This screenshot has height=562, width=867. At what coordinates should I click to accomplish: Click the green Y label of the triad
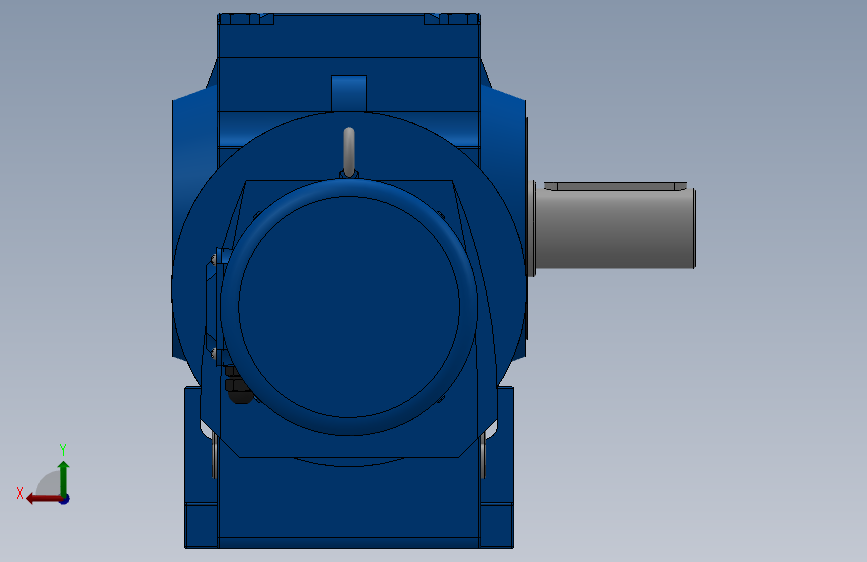(63, 450)
